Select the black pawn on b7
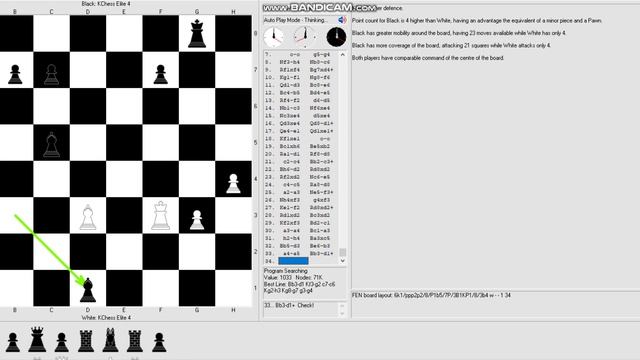The width and height of the screenshot is (640, 360). 15,74
